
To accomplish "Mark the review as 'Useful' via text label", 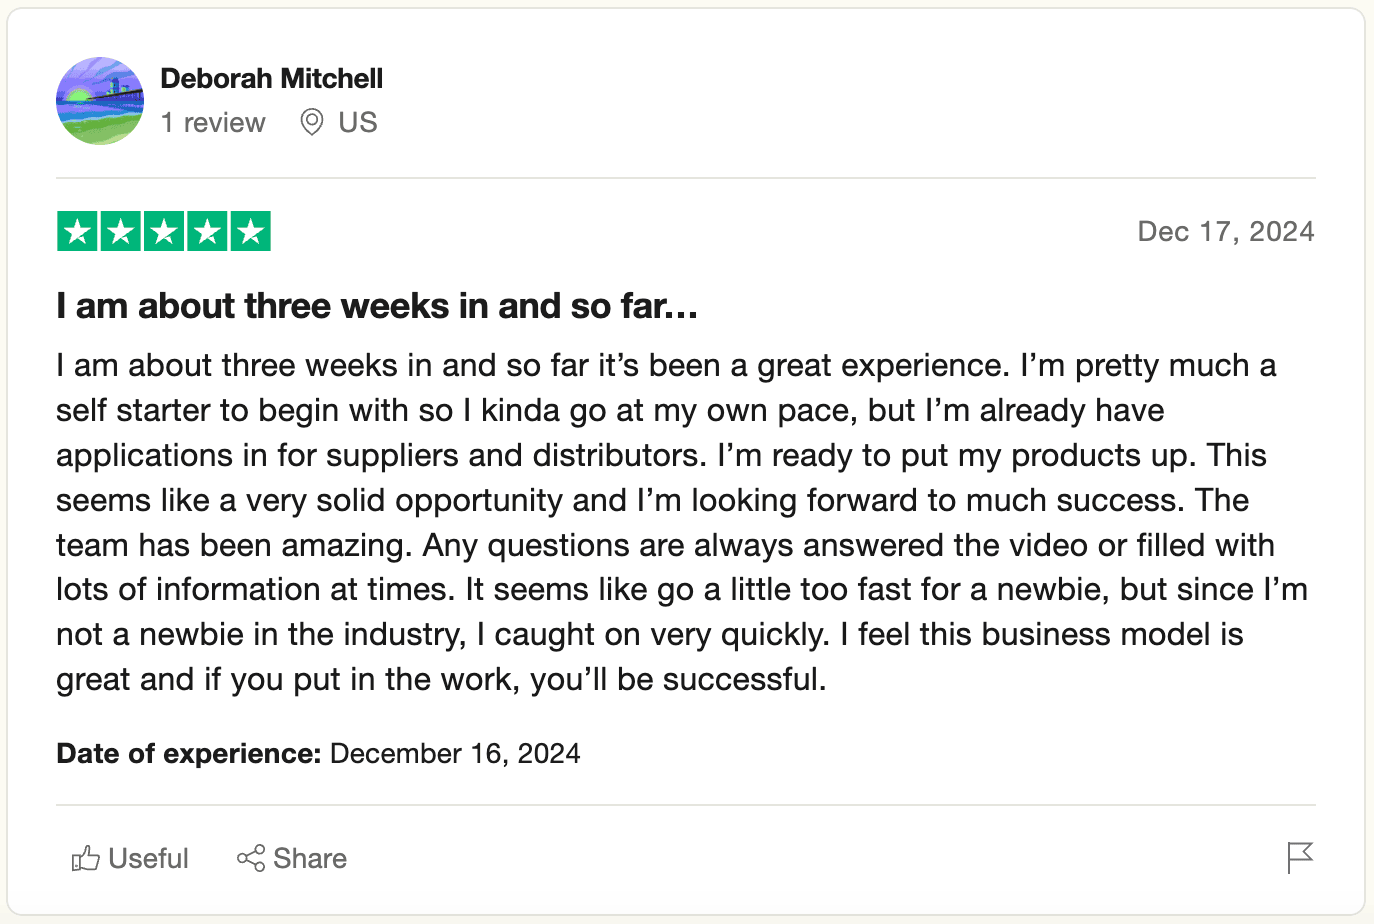I will [x=148, y=858].
